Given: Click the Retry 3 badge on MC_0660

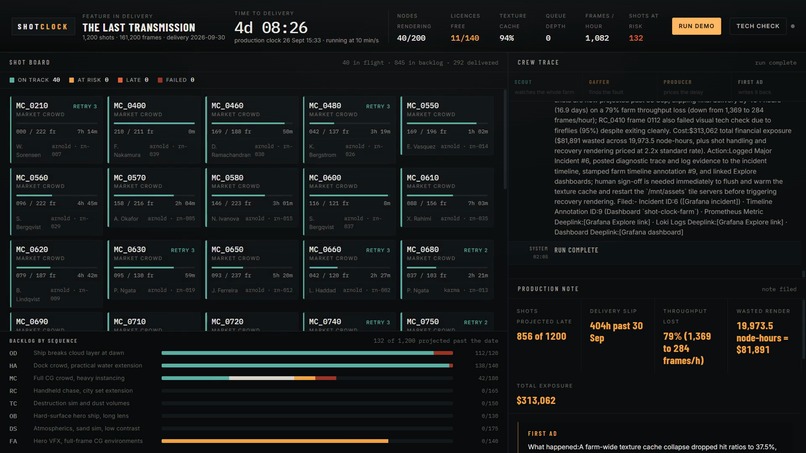Looking at the screenshot, I should [x=378, y=250].
